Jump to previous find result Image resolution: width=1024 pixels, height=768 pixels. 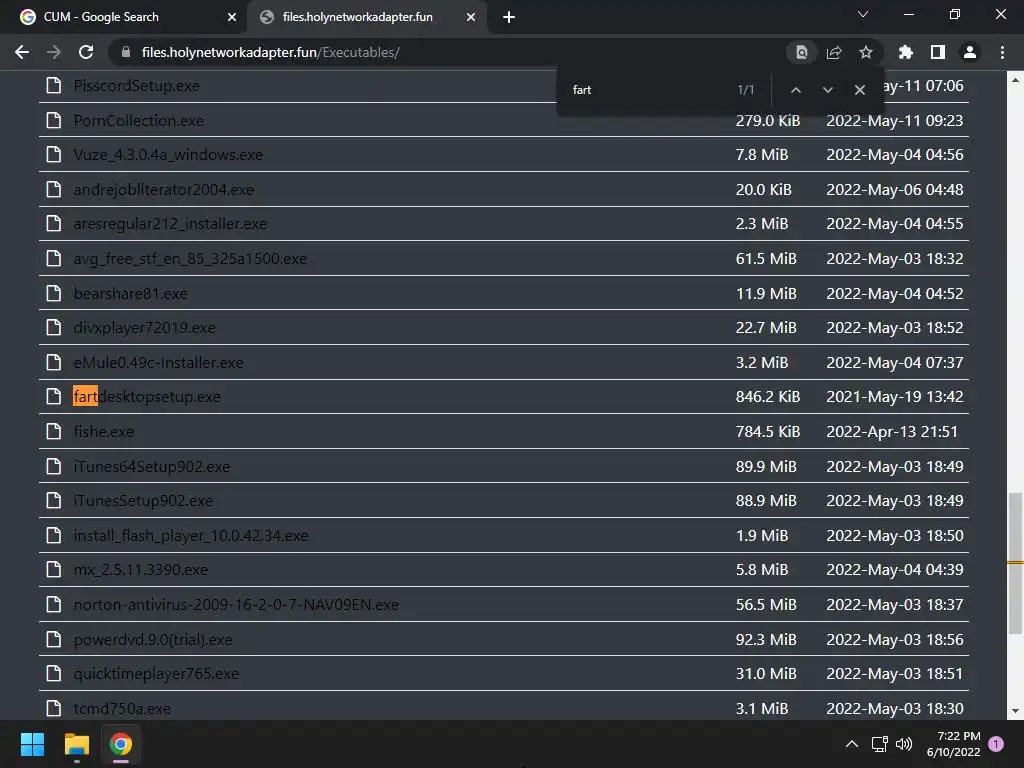(x=795, y=90)
